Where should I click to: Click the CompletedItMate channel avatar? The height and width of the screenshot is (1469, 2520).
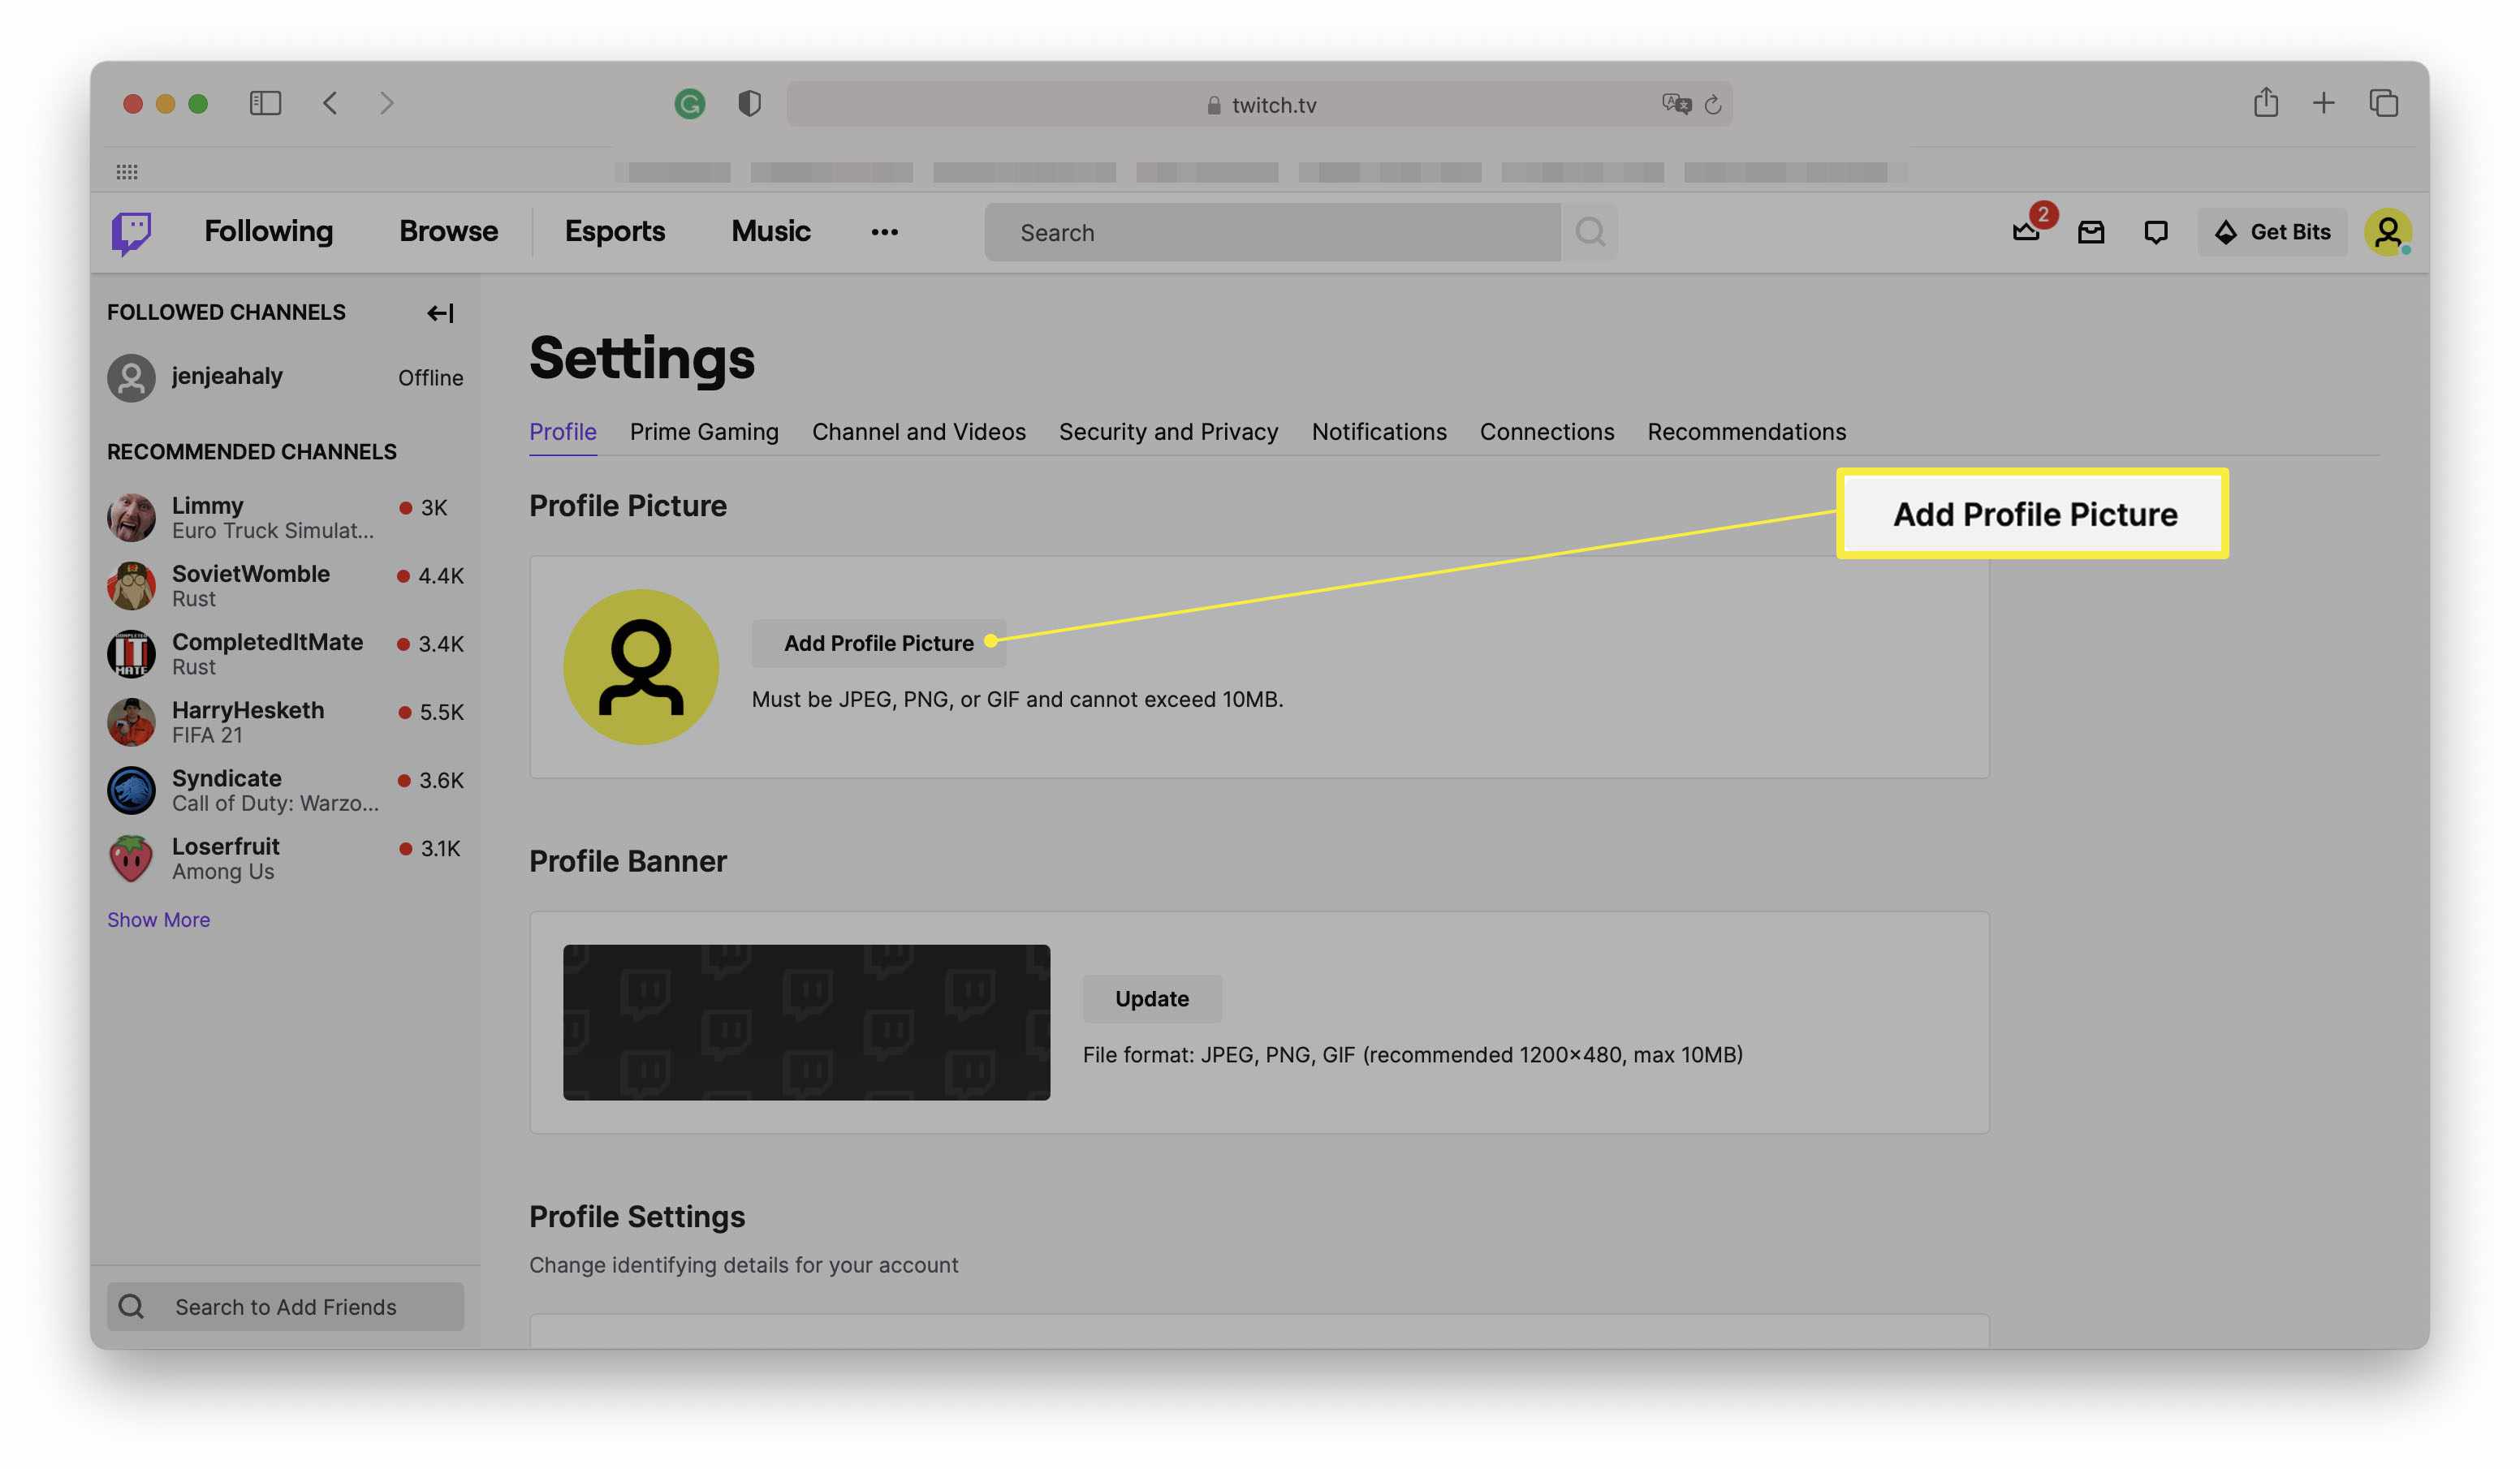[131, 654]
